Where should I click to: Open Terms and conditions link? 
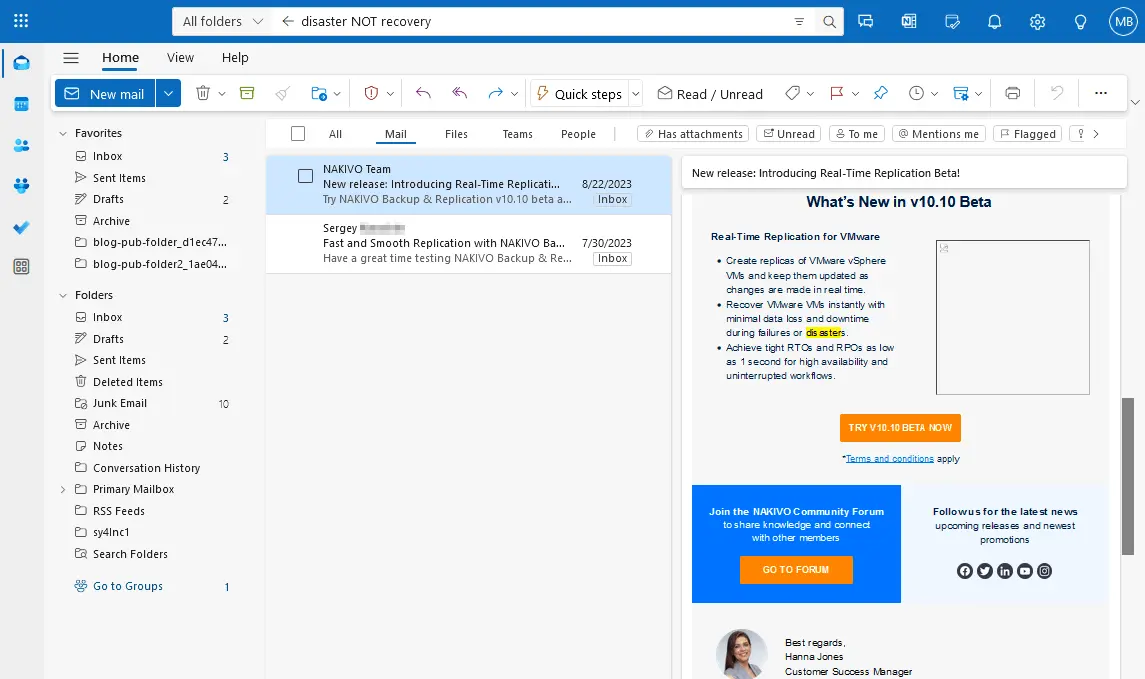pyautogui.click(x=889, y=459)
